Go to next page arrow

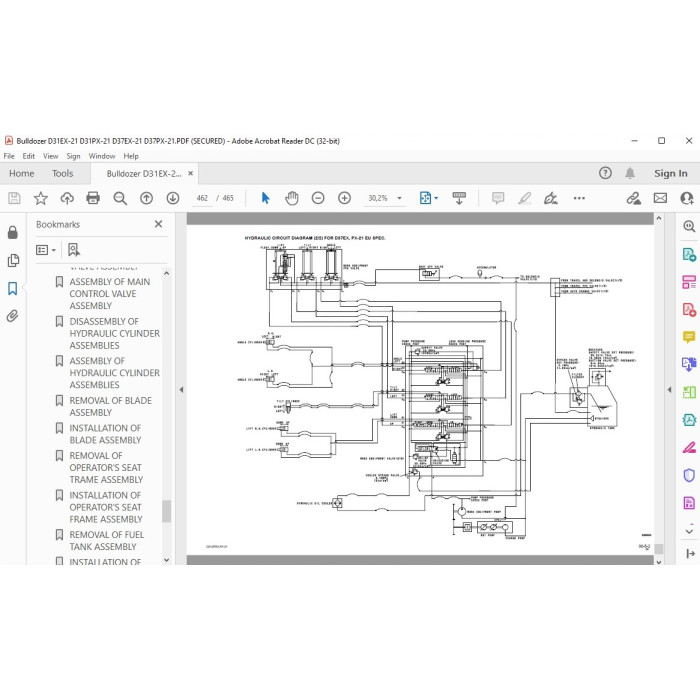click(x=173, y=198)
